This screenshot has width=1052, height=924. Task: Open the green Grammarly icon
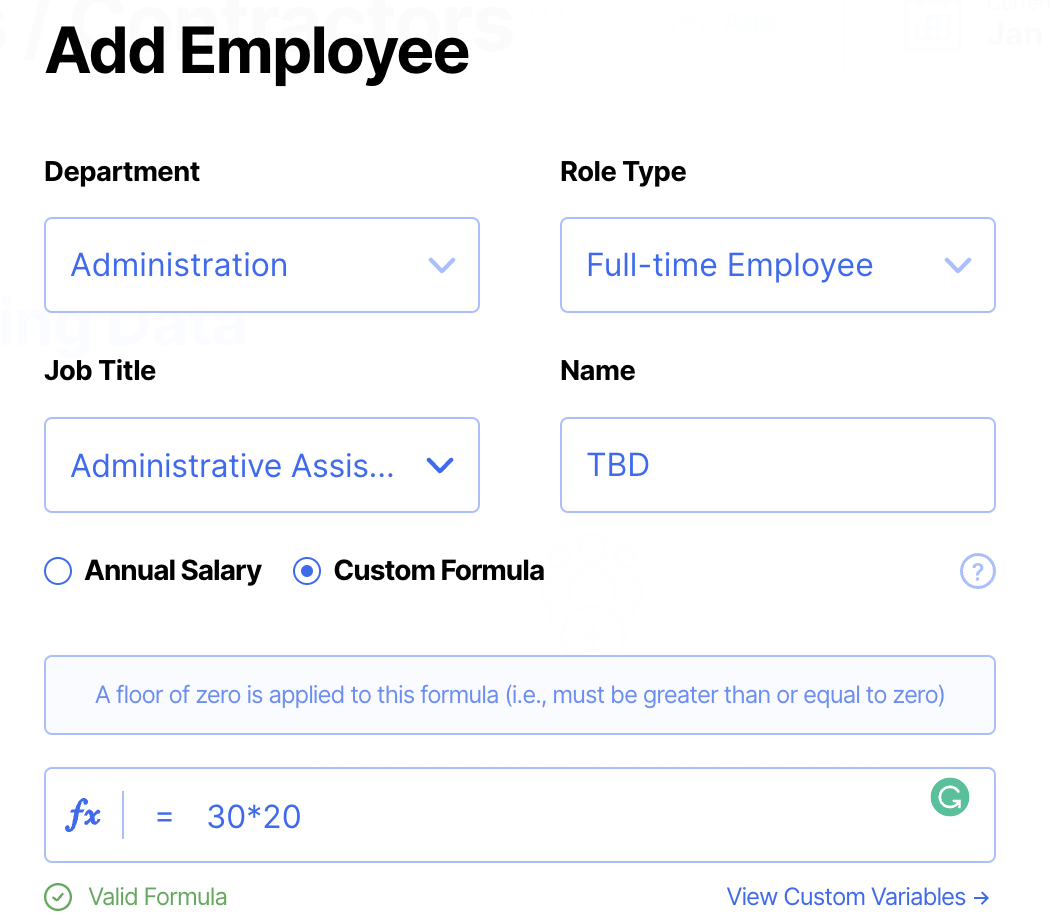point(949,797)
